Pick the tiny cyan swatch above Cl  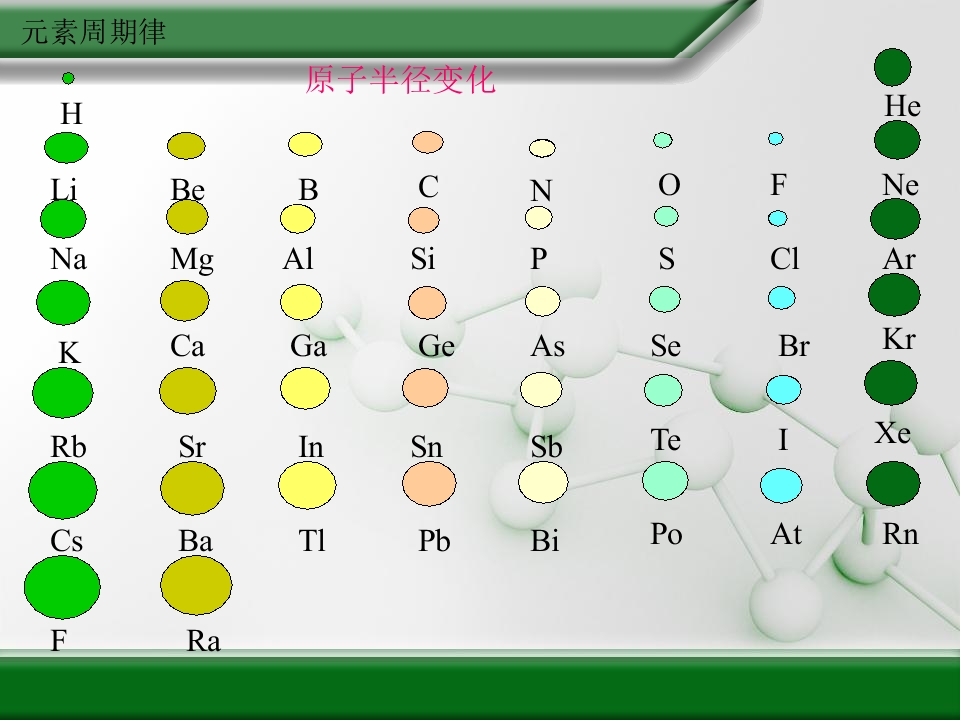click(x=777, y=218)
